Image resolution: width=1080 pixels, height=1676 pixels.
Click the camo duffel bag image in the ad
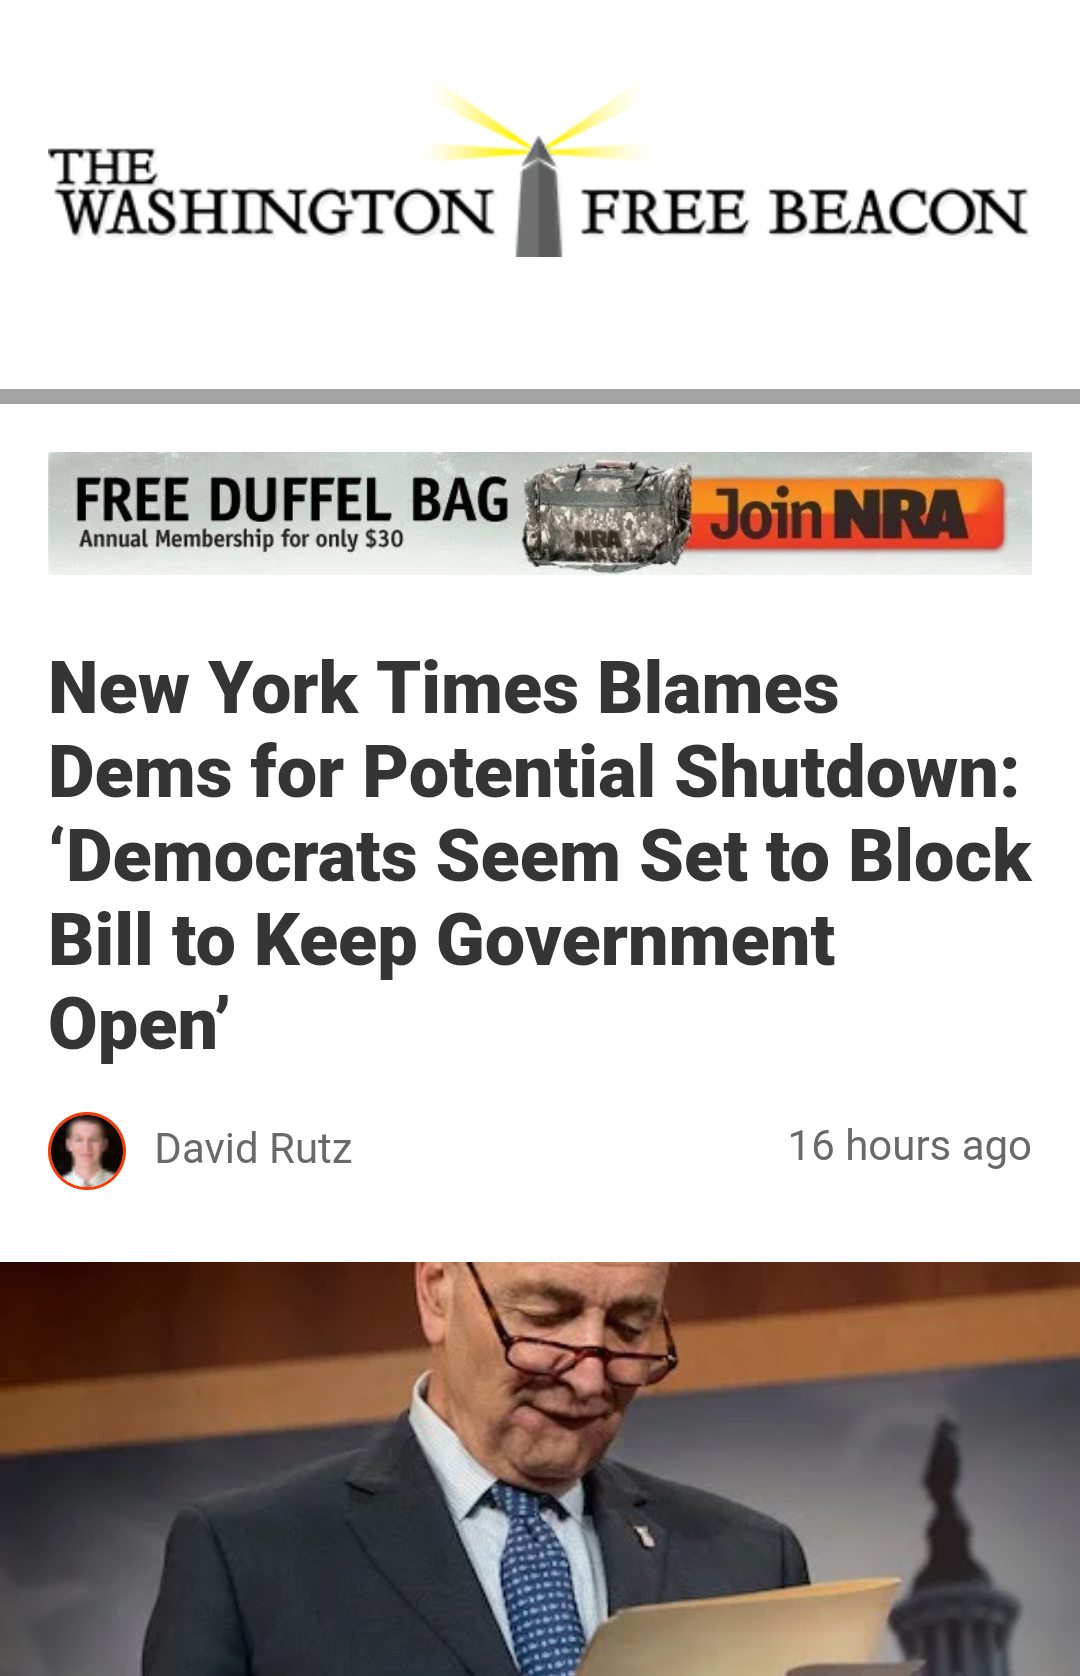(608, 515)
